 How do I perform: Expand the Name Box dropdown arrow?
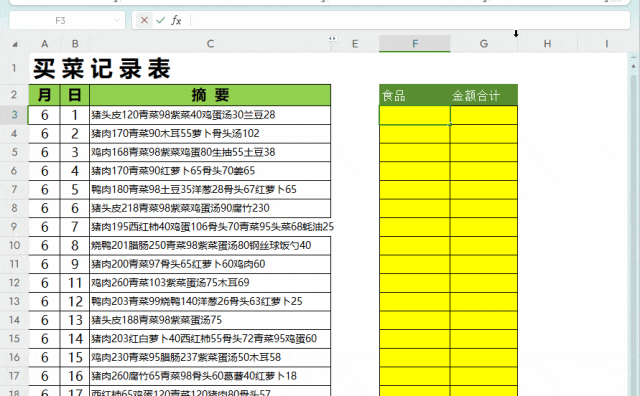click(x=117, y=20)
